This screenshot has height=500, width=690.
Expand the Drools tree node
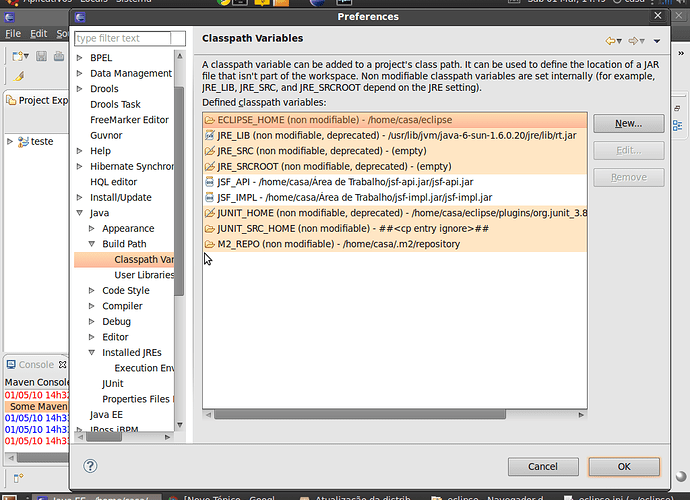(80, 88)
